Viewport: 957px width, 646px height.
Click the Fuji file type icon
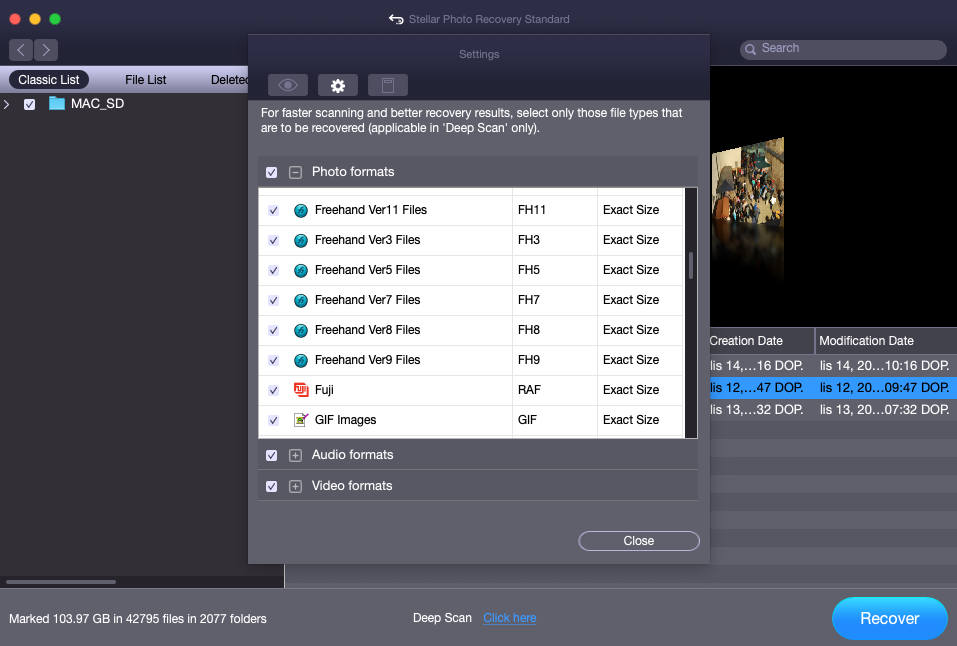click(x=301, y=390)
